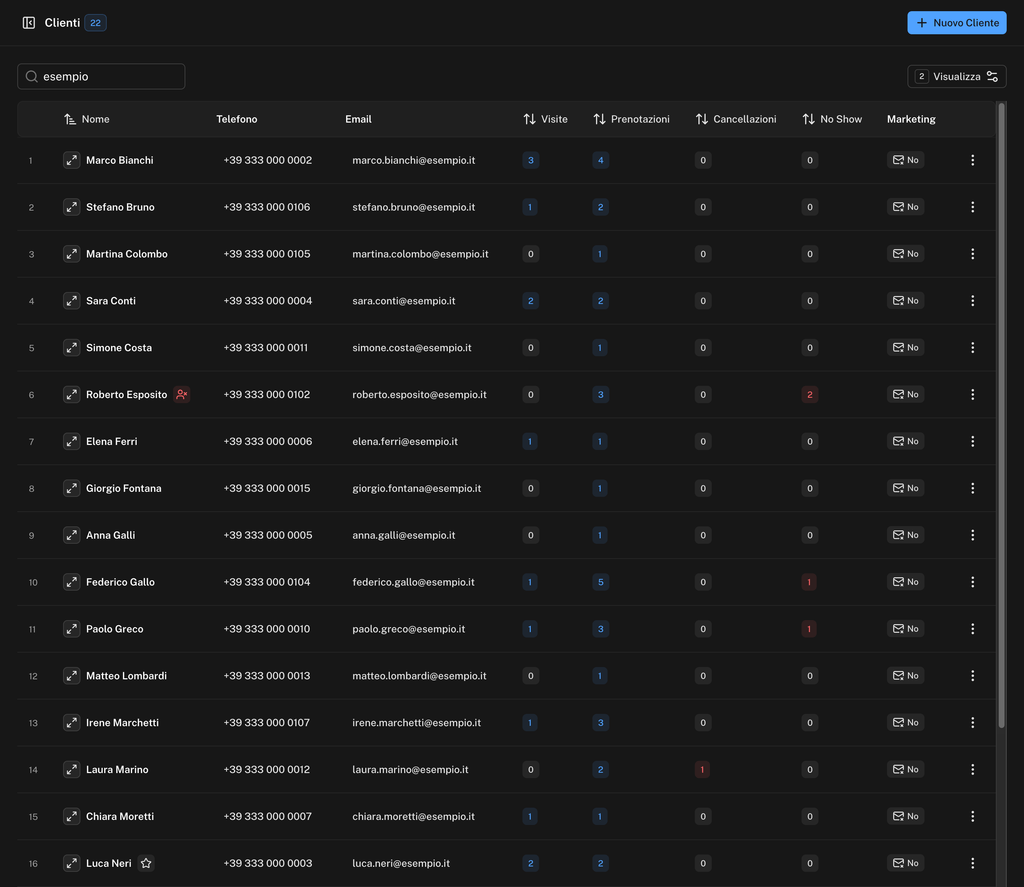Toggle marketing status for Stefano Bruno

coord(905,207)
